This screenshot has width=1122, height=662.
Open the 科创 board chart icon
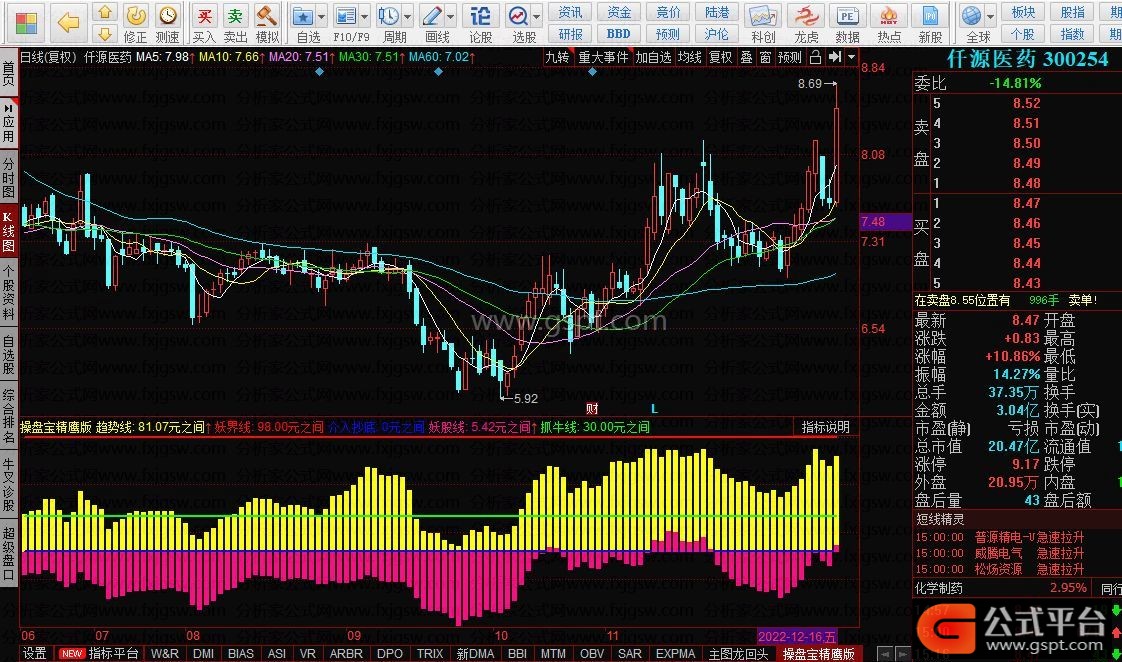(763, 23)
